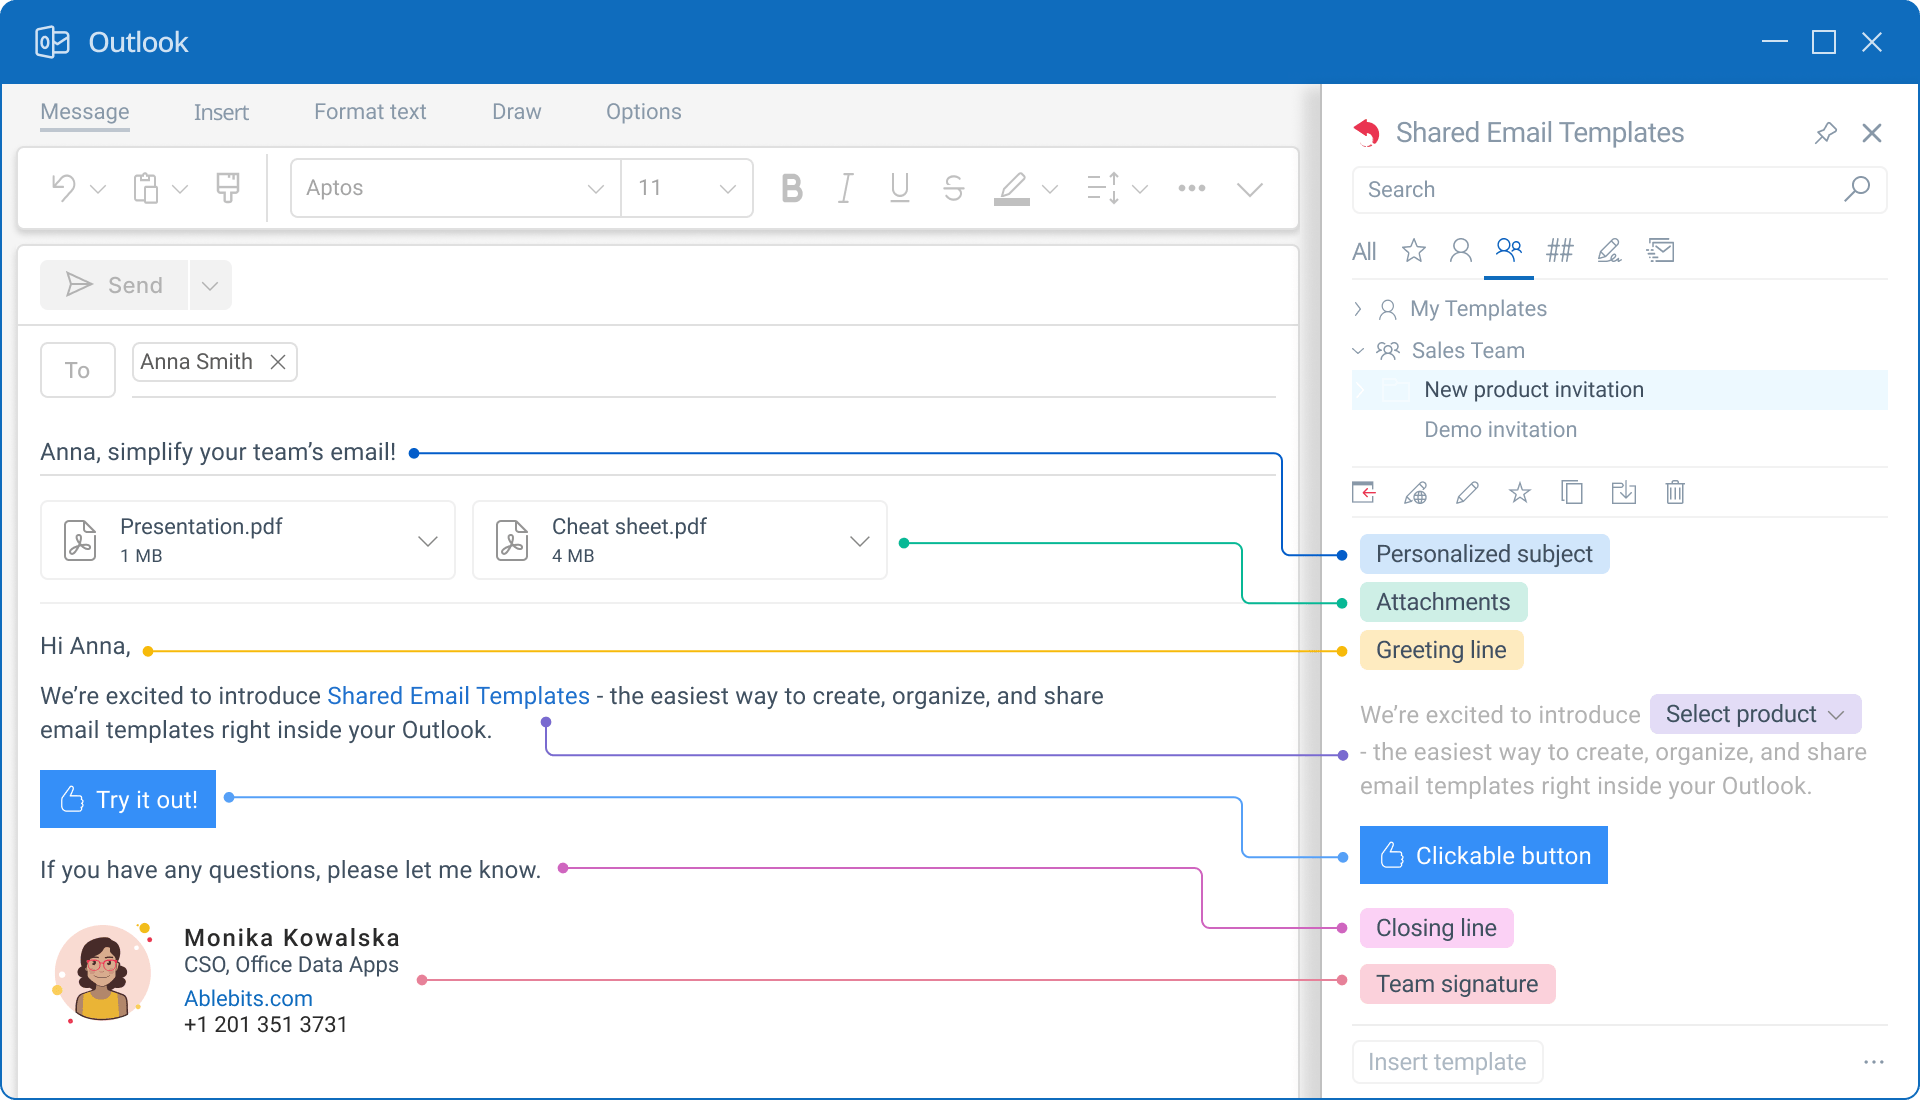The image size is (1920, 1100).
Task: Click the line spacing icon
Action: click(1103, 188)
